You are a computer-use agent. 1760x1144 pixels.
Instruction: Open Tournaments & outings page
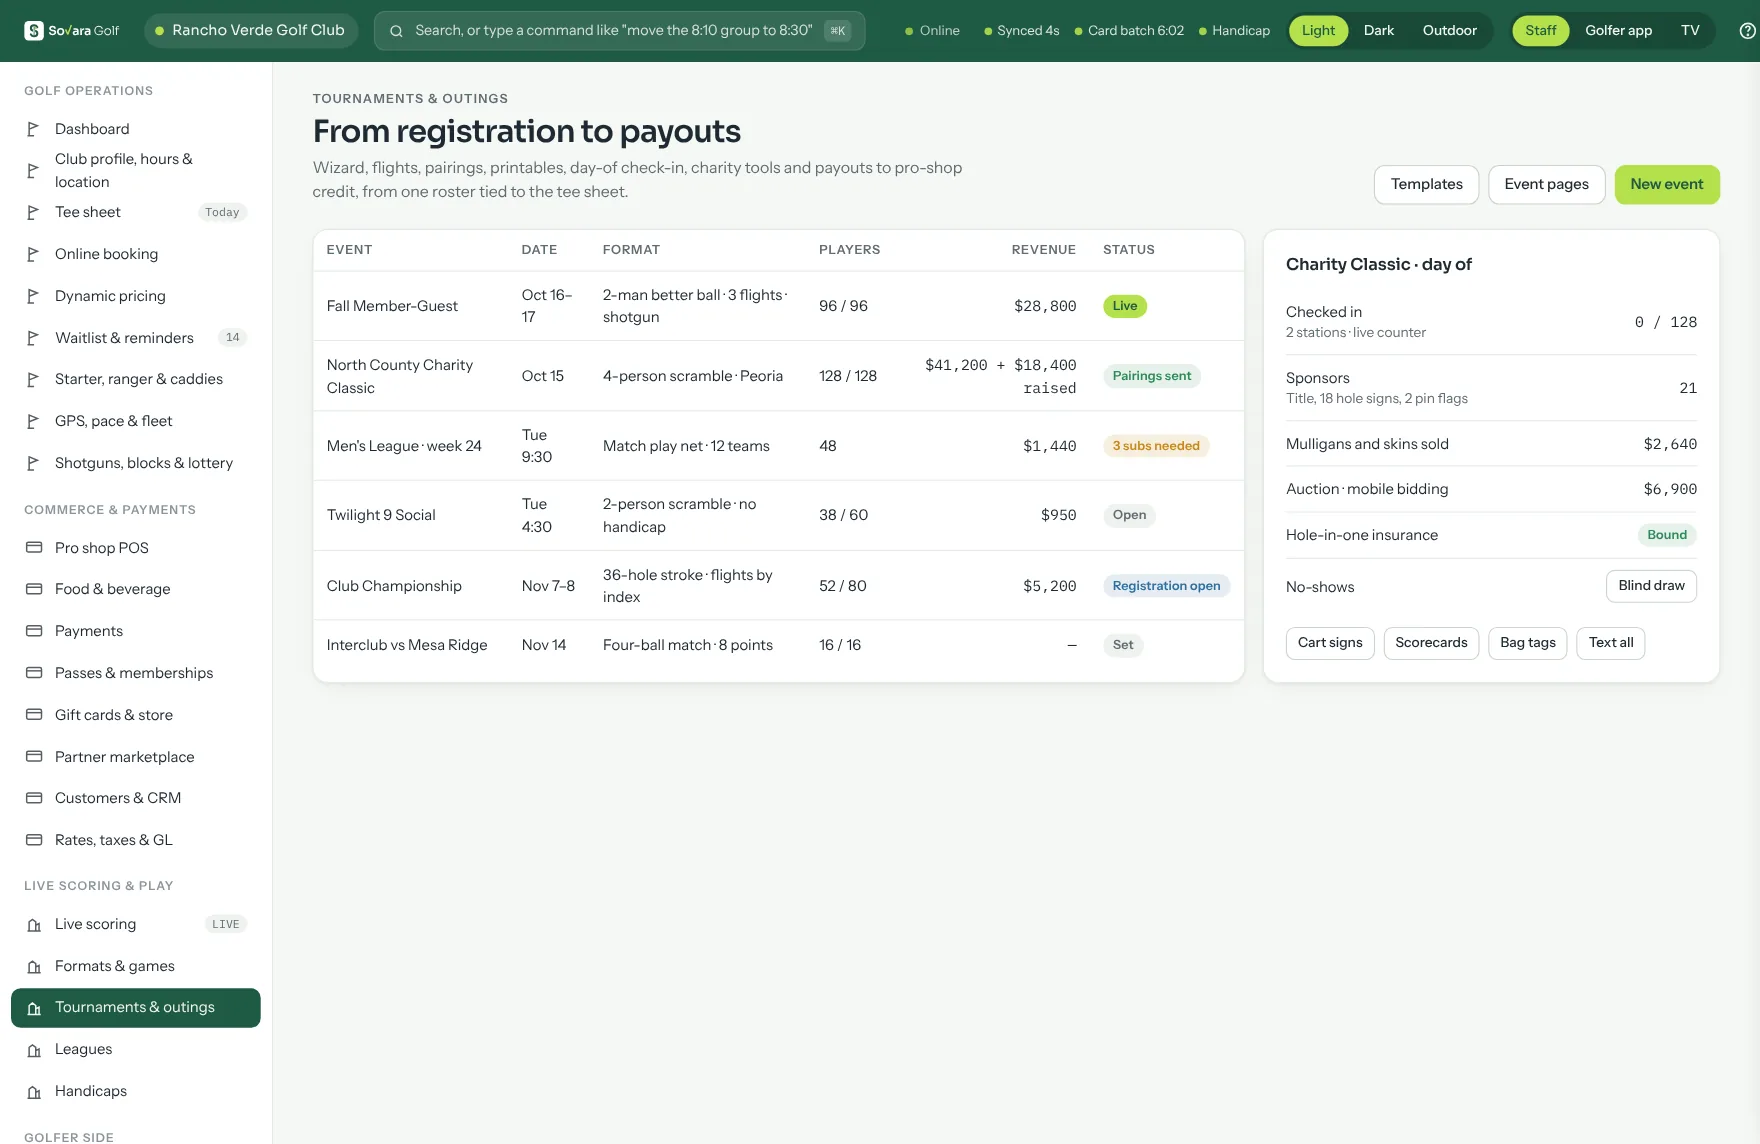[135, 1008]
